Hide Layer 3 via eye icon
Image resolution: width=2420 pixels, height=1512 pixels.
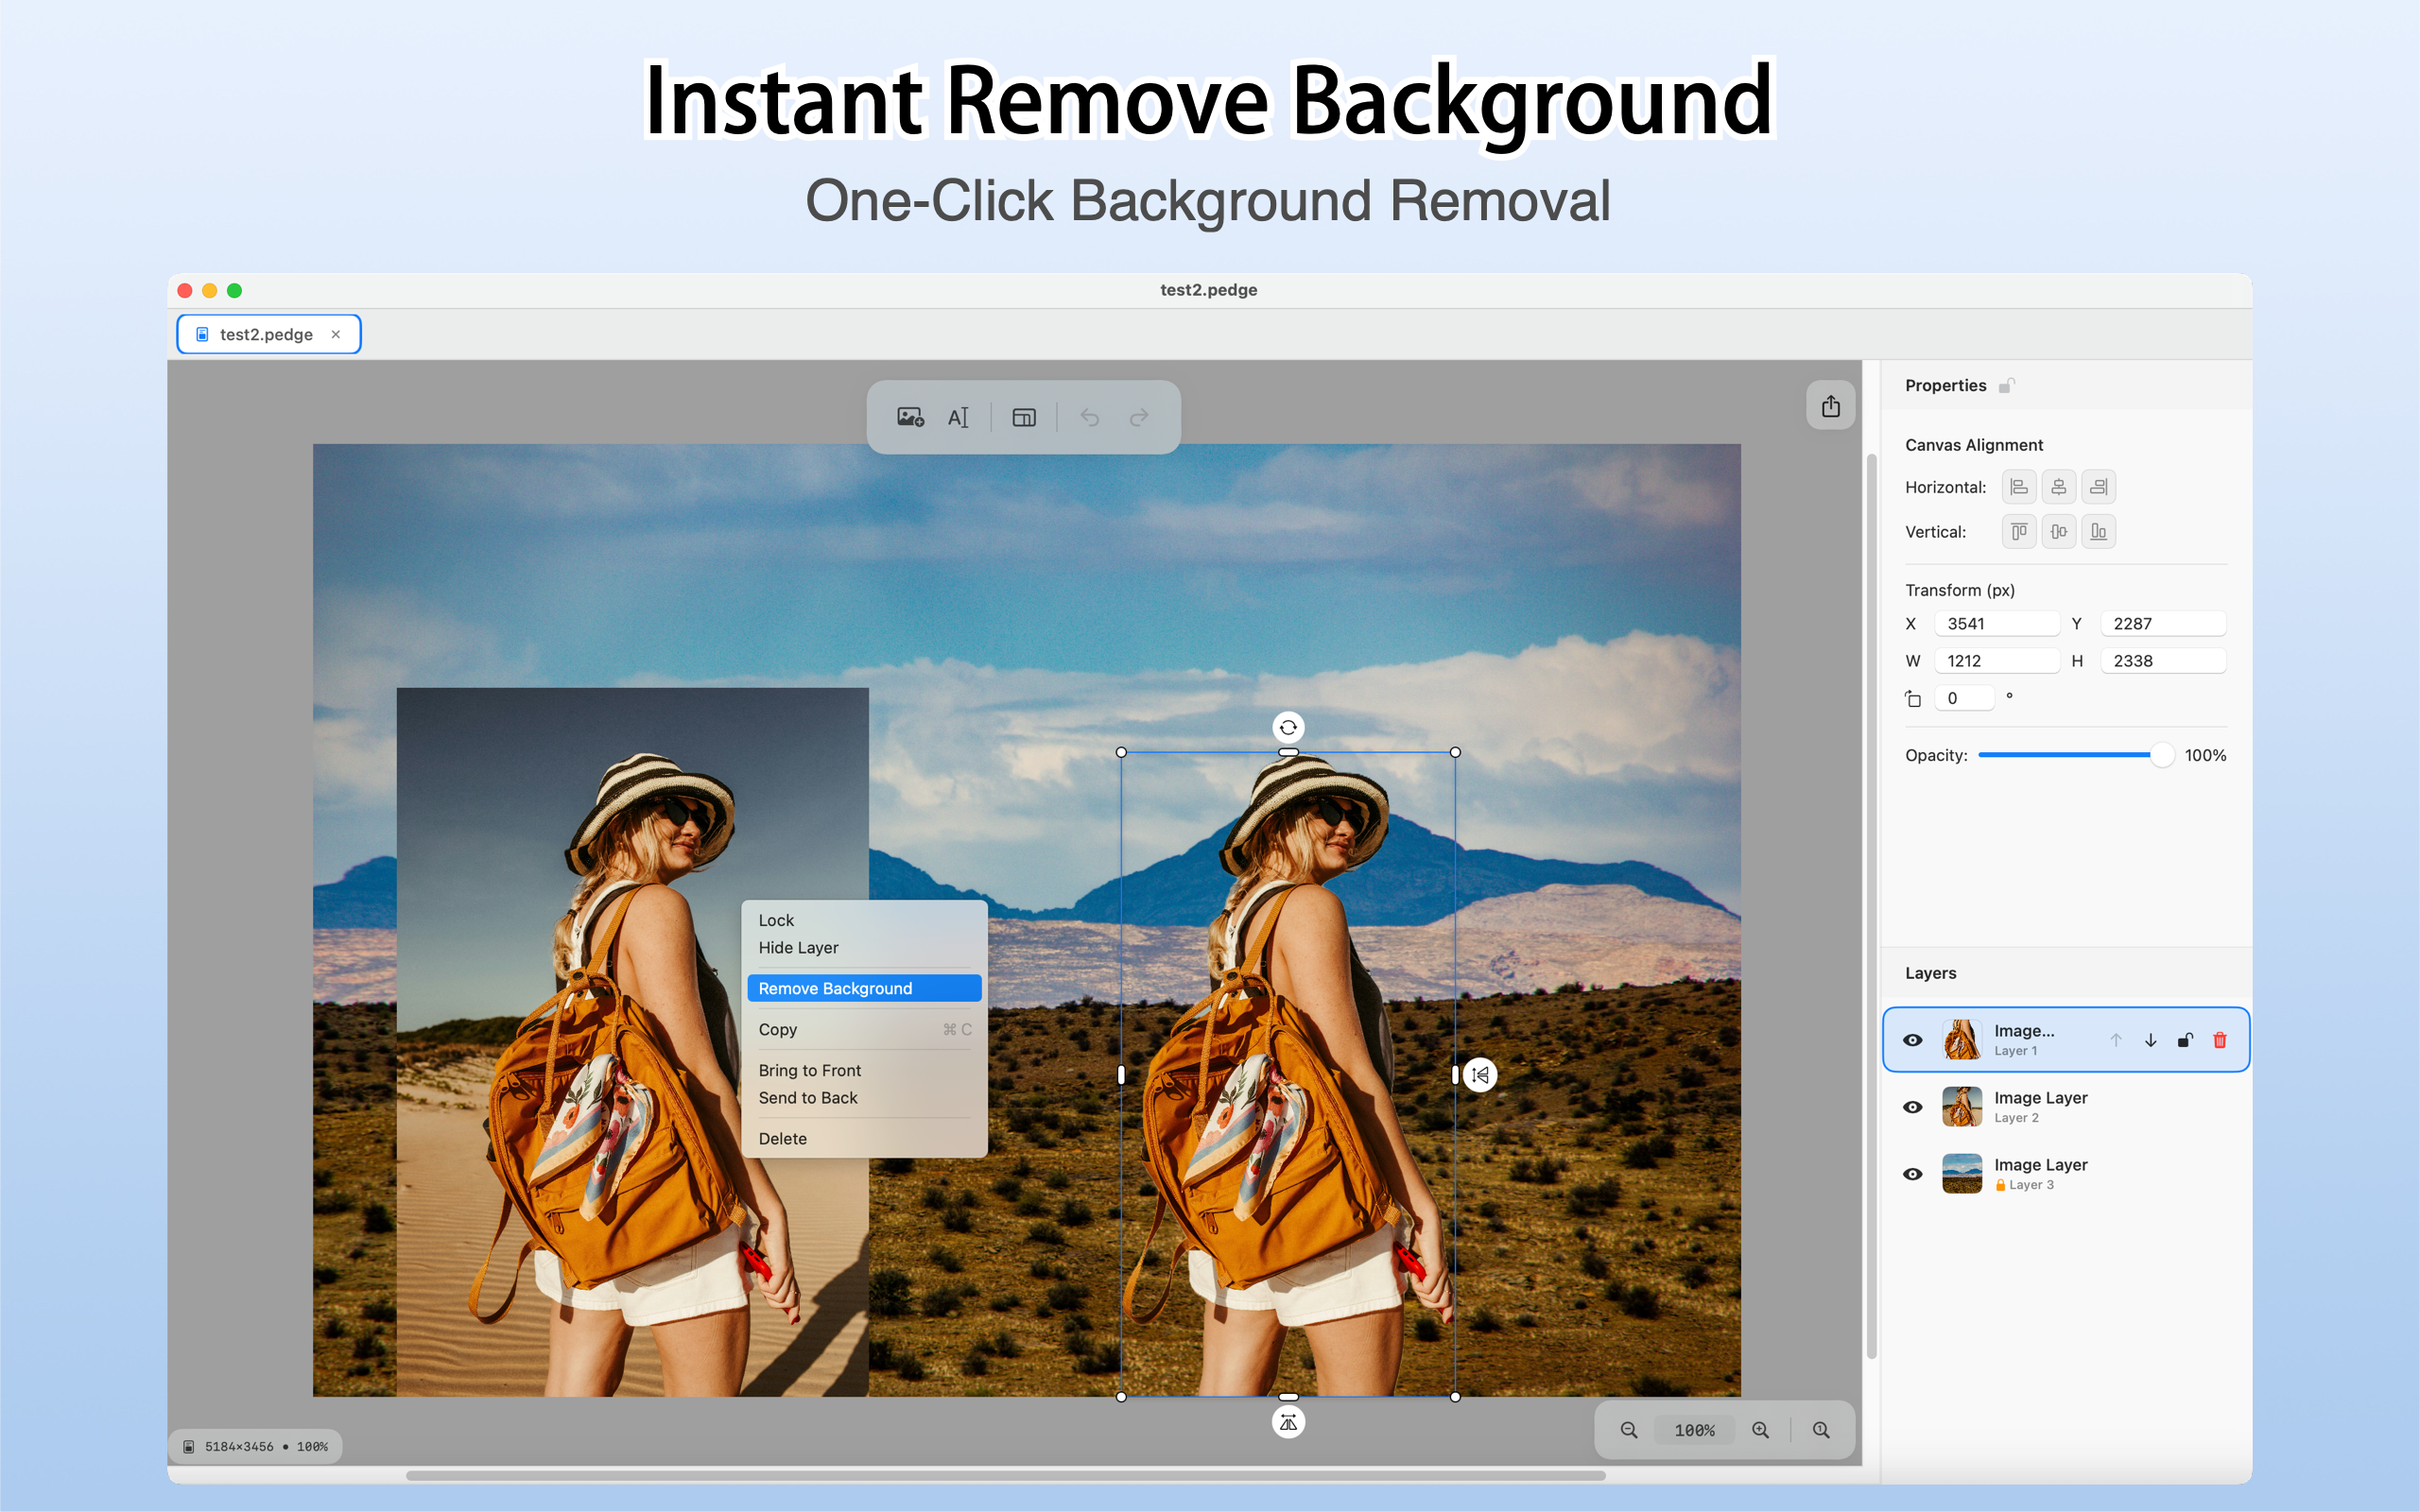[x=1912, y=1174]
